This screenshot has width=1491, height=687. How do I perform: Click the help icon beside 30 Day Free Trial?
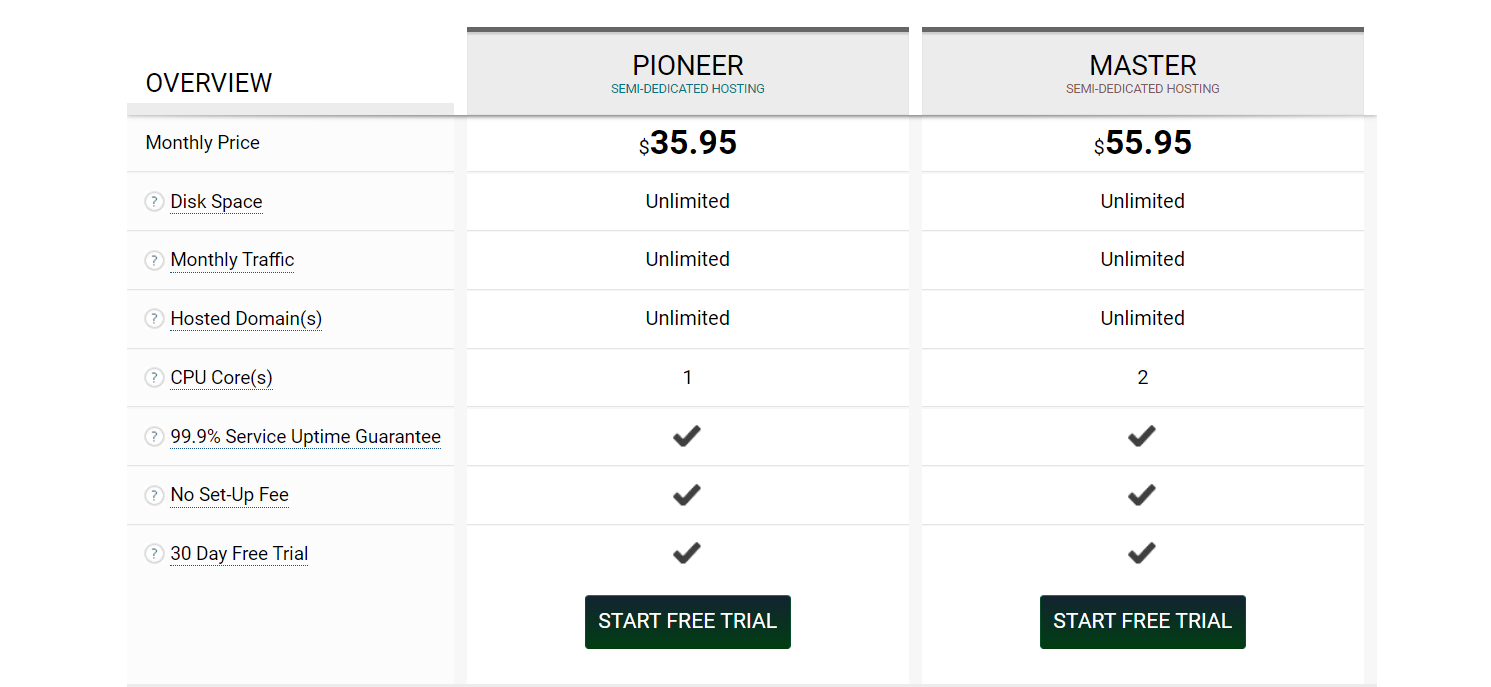pyautogui.click(x=154, y=554)
